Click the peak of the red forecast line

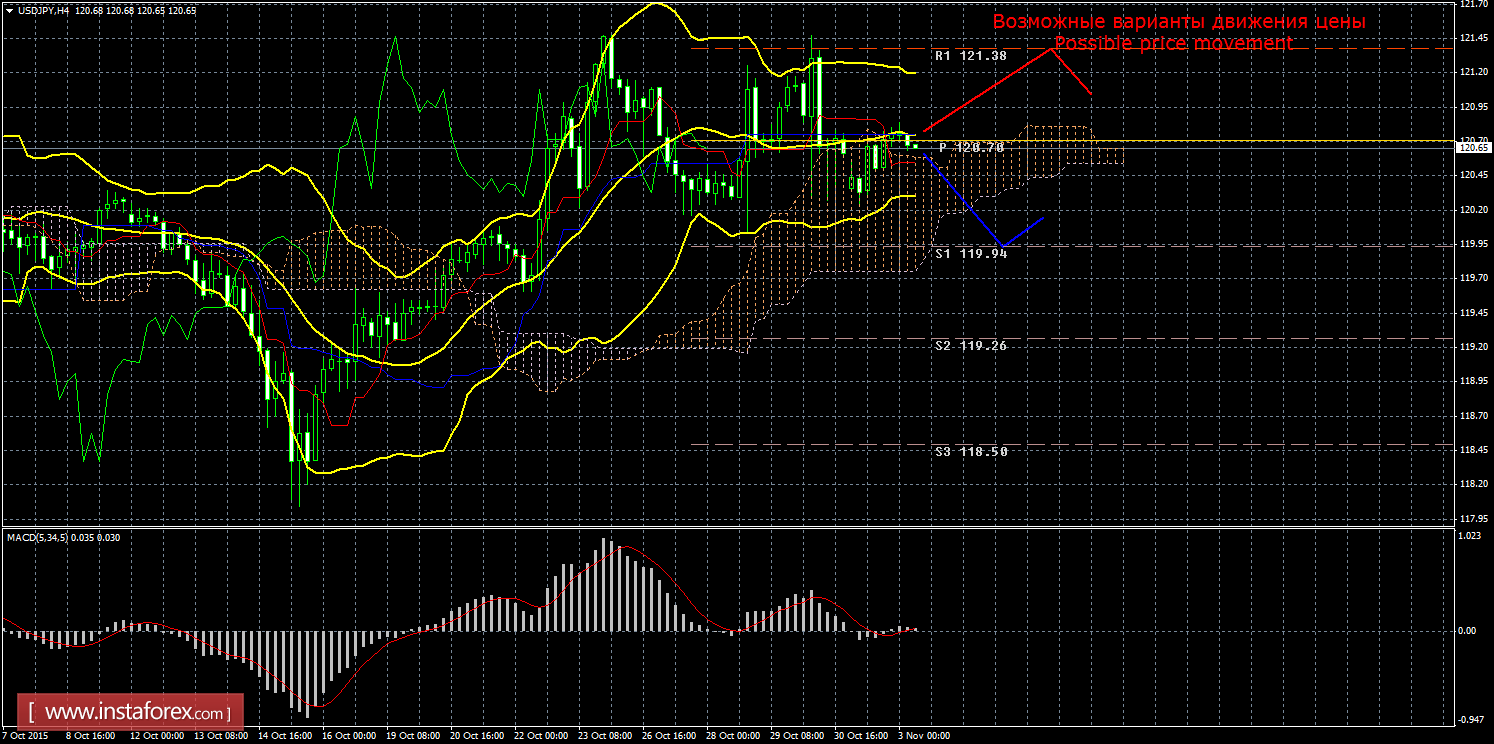(x=1054, y=48)
